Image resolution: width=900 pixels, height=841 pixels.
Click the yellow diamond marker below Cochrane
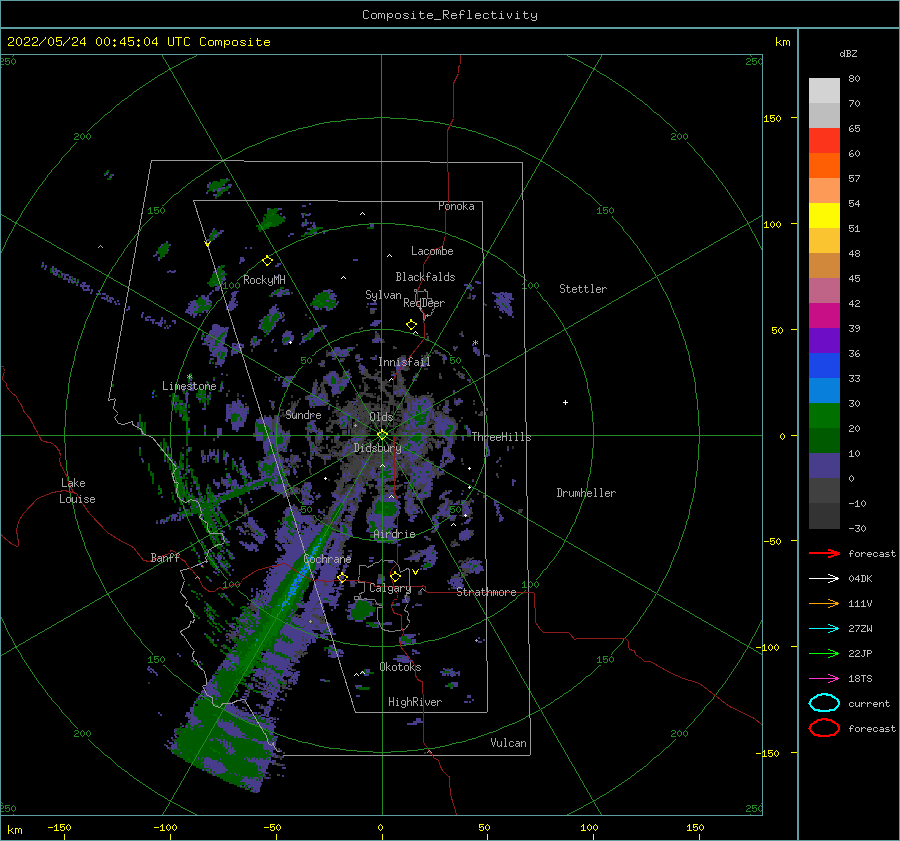point(342,578)
